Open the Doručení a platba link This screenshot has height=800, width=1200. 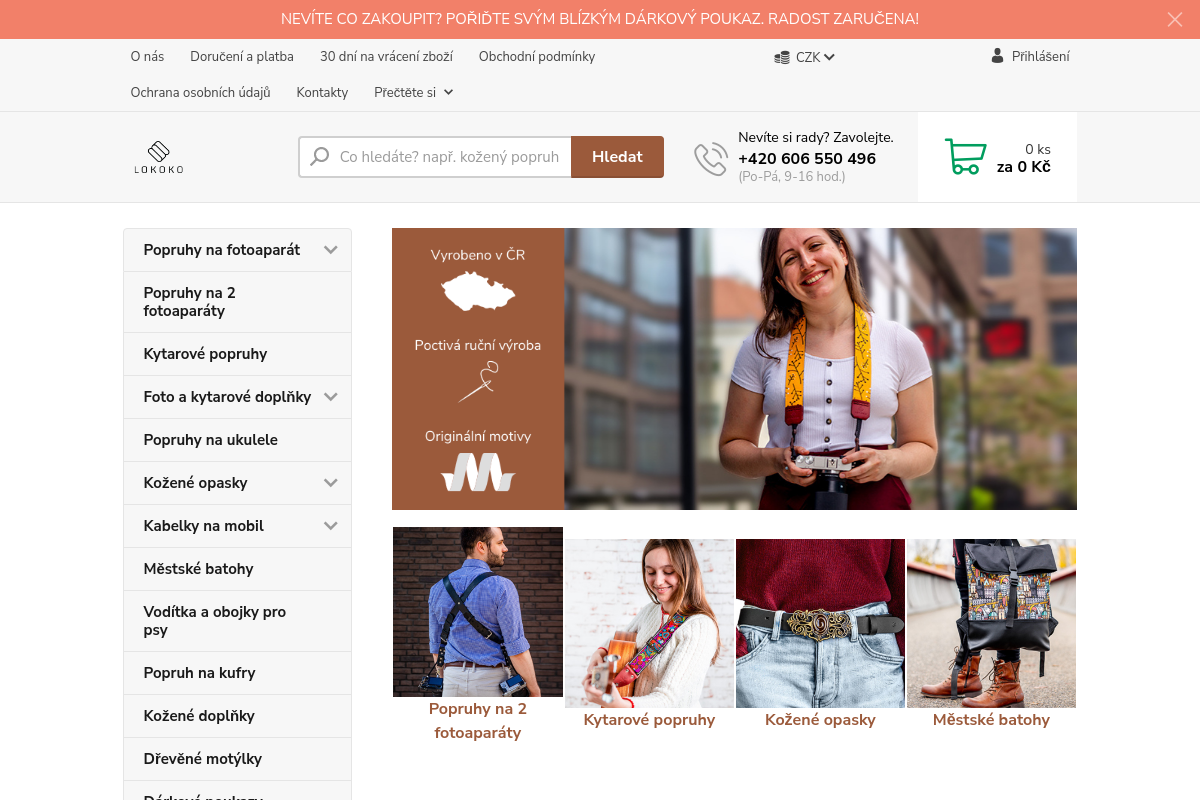242,57
